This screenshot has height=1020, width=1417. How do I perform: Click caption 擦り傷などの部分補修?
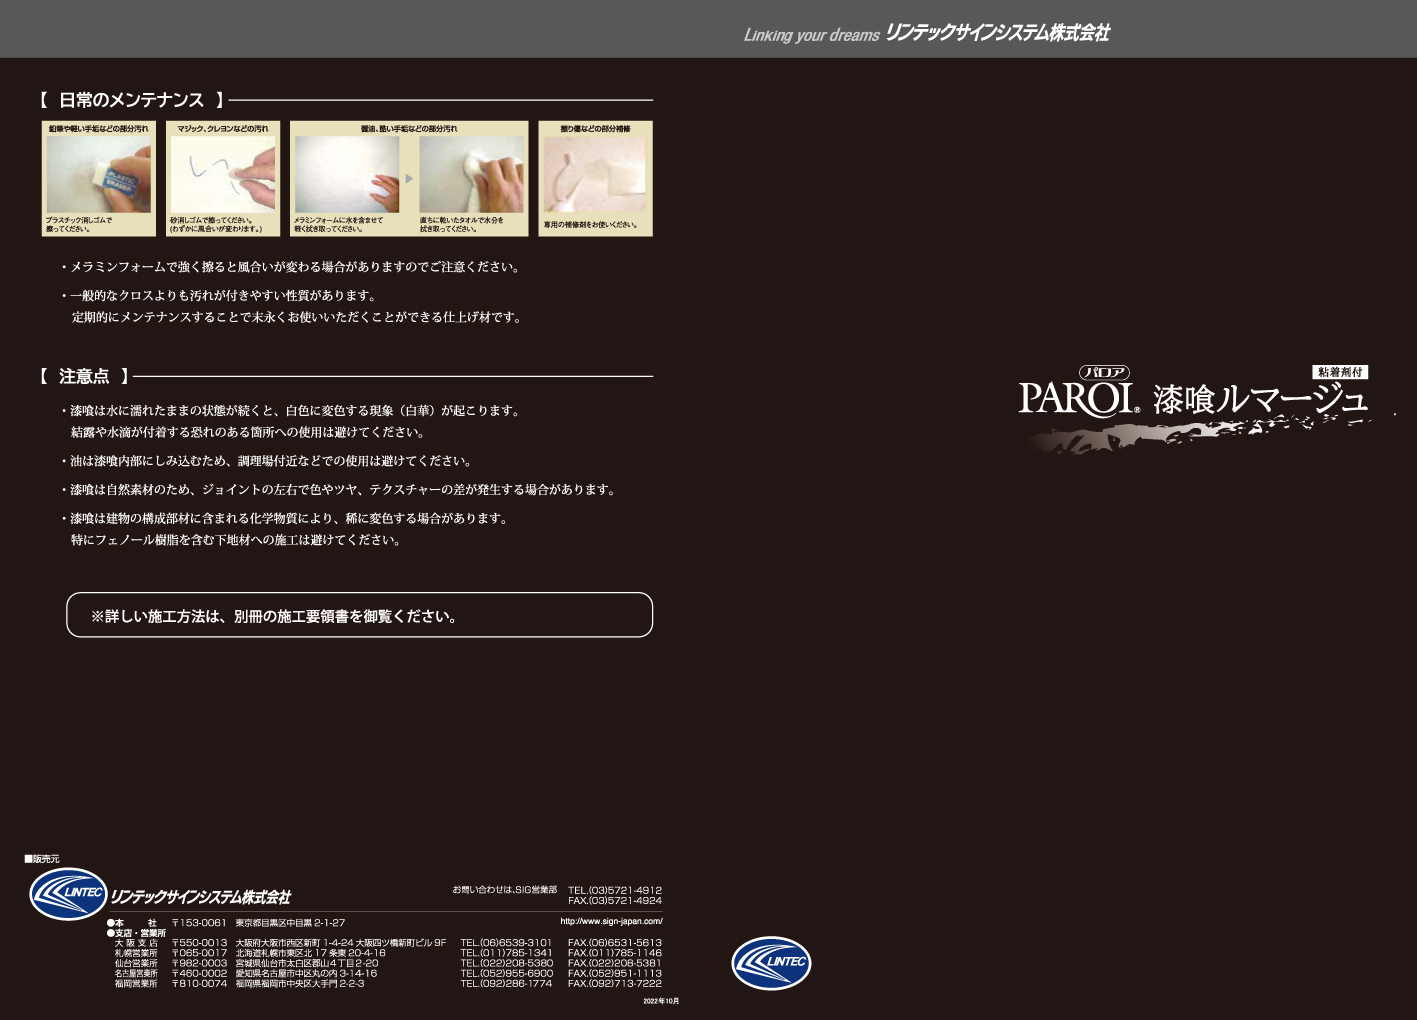[x=595, y=129]
